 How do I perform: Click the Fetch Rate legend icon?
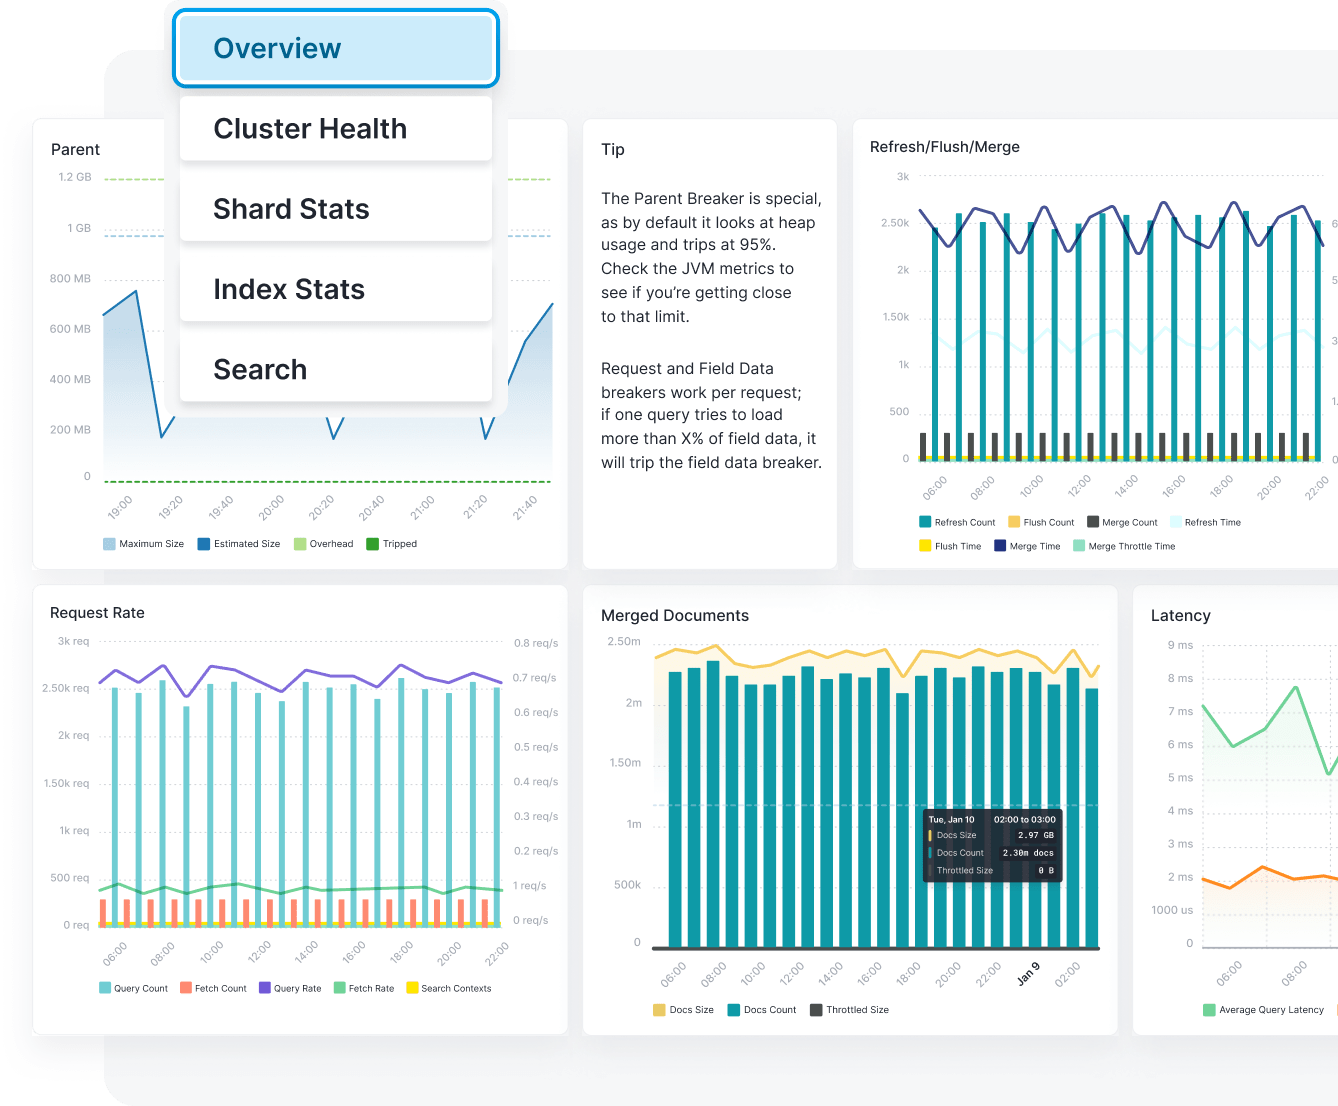tap(339, 987)
